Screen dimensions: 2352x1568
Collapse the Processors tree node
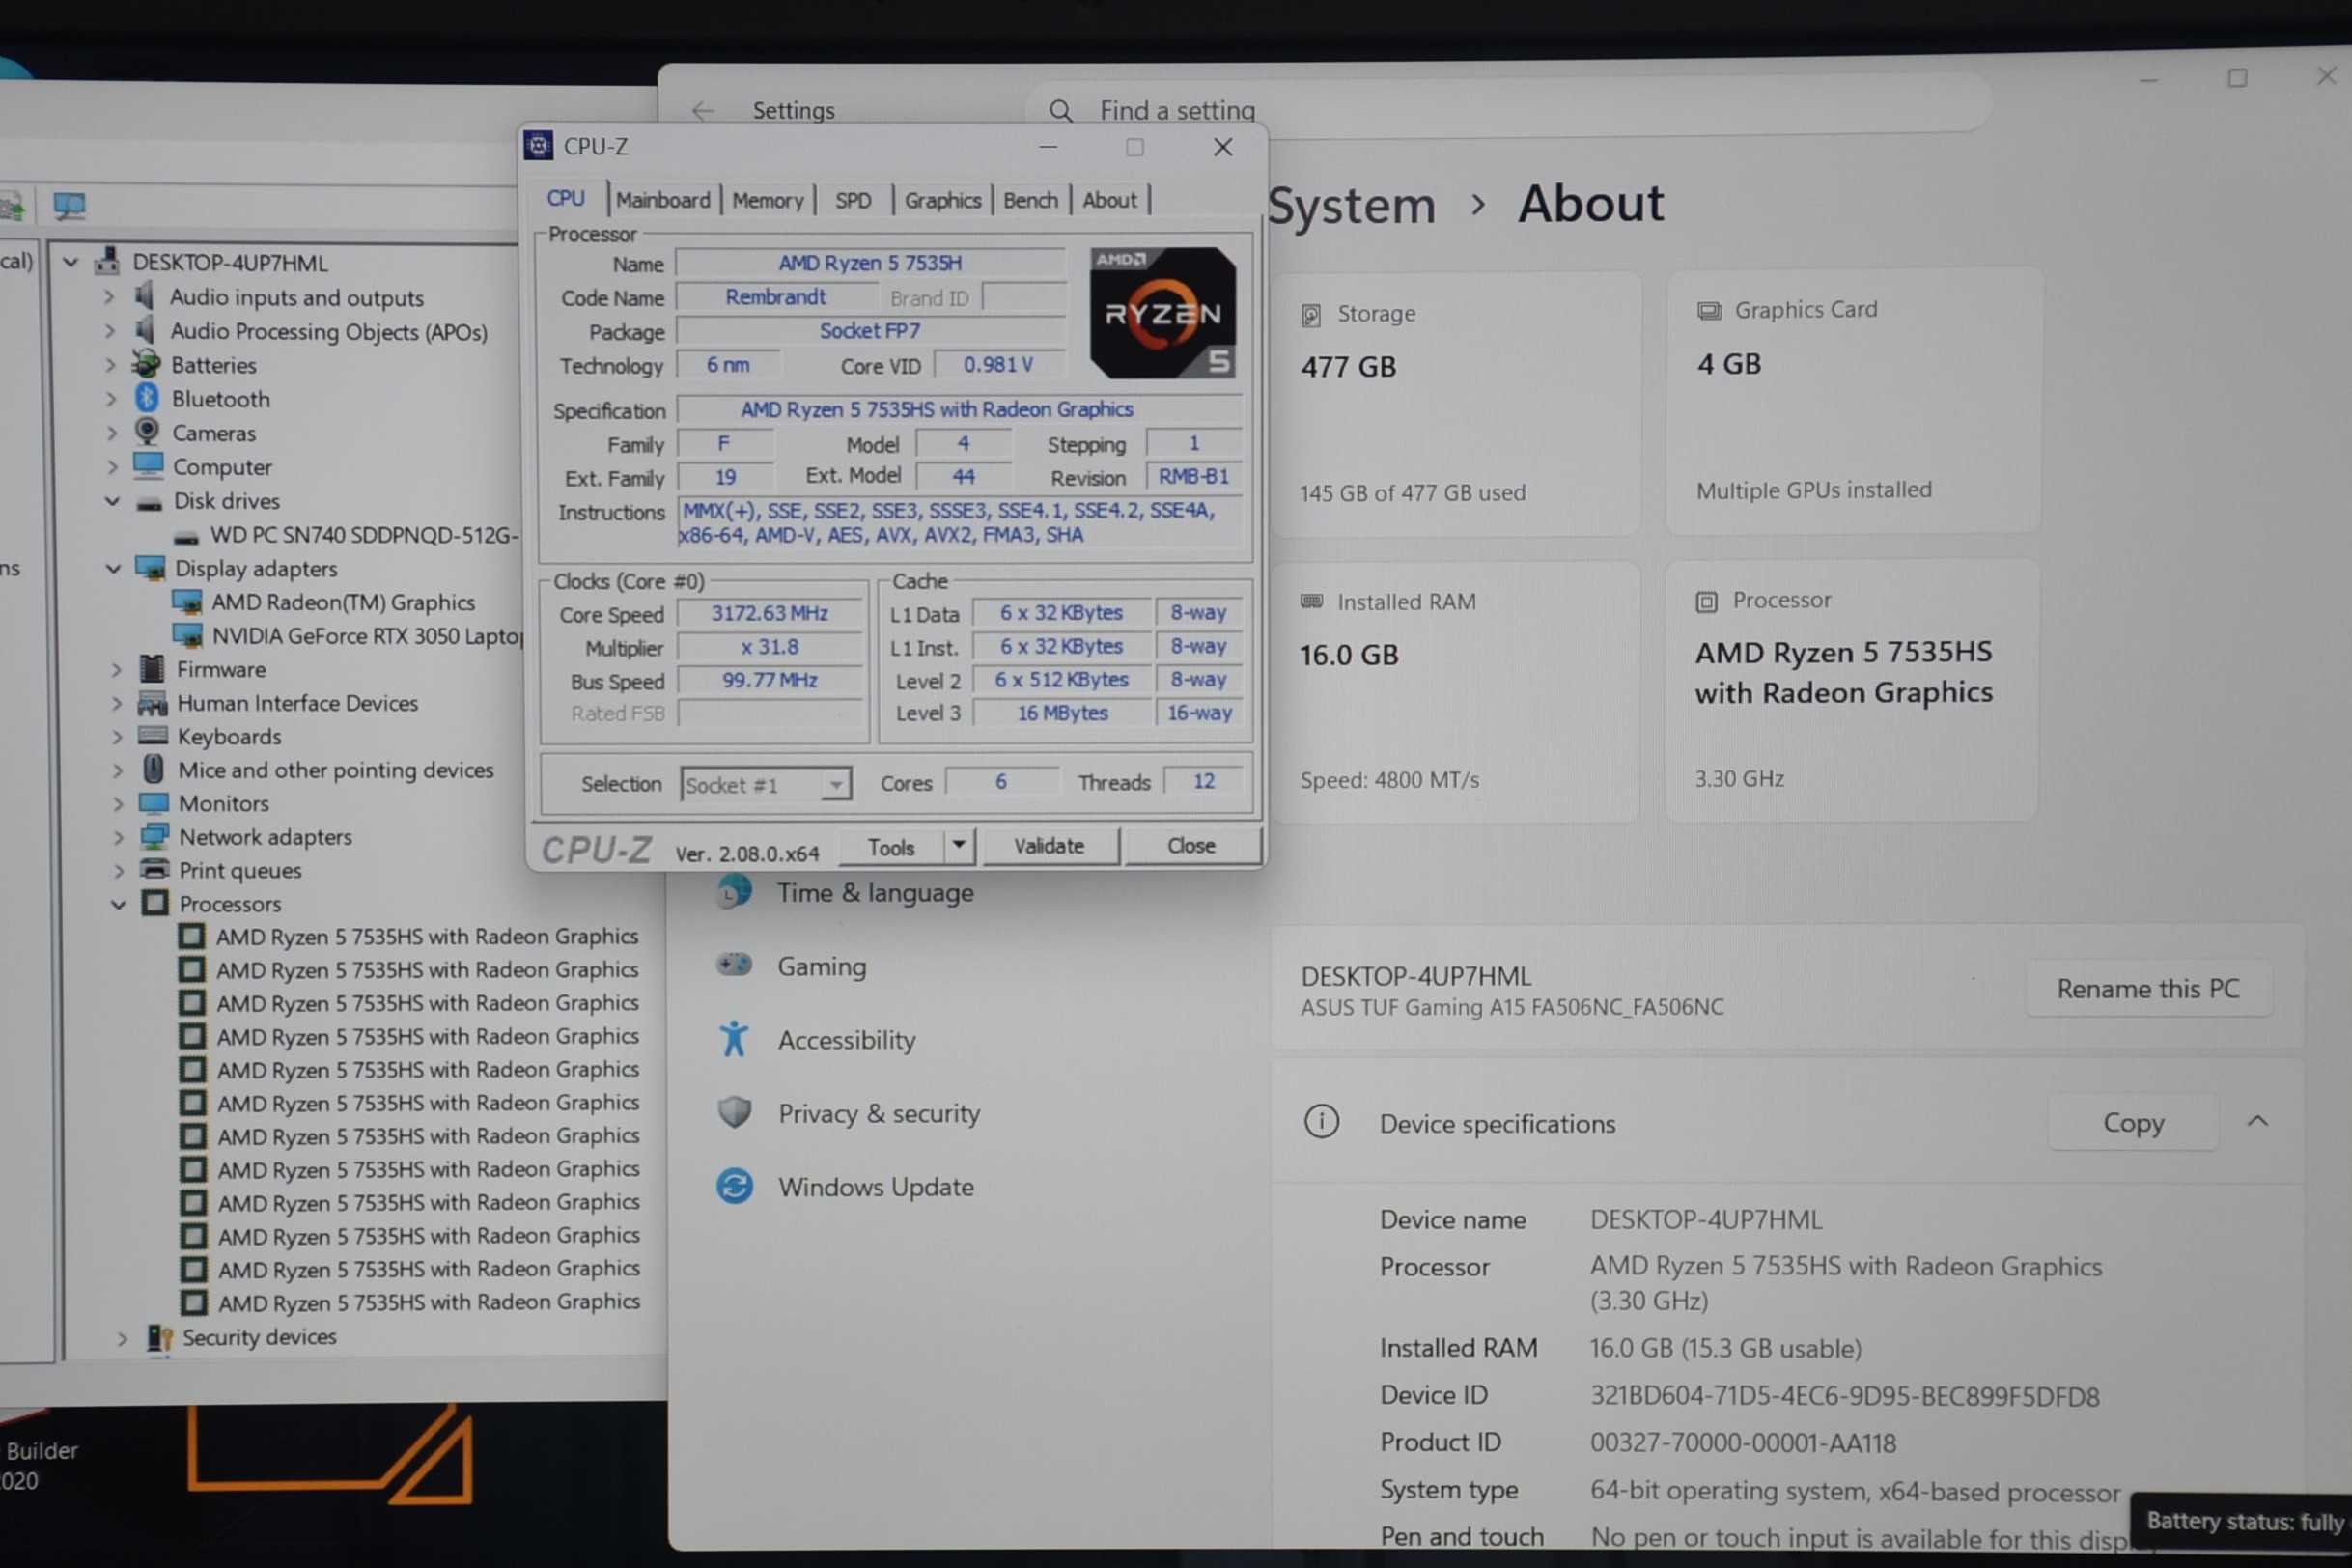pyautogui.click(x=118, y=904)
